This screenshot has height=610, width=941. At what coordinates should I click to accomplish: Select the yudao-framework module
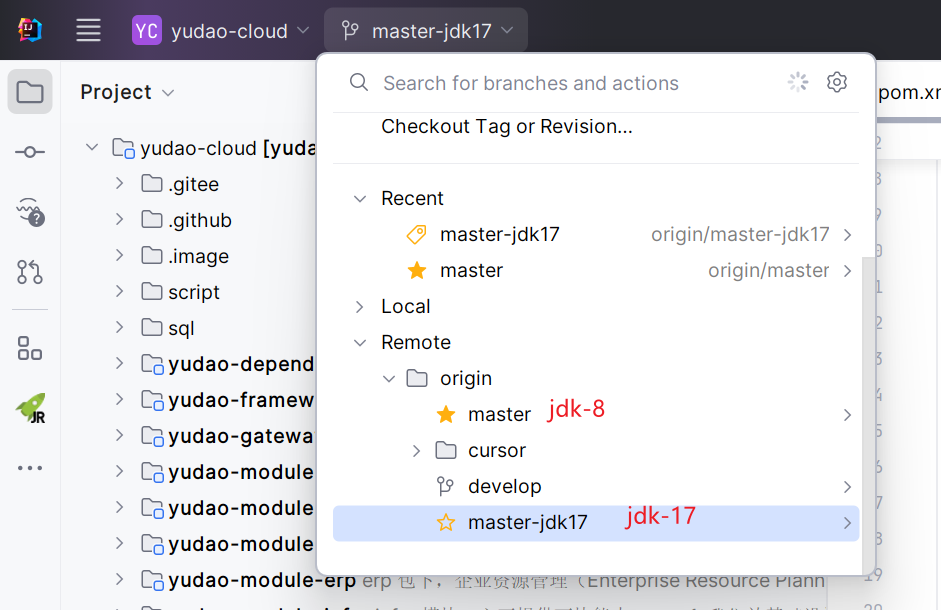(241, 400)
